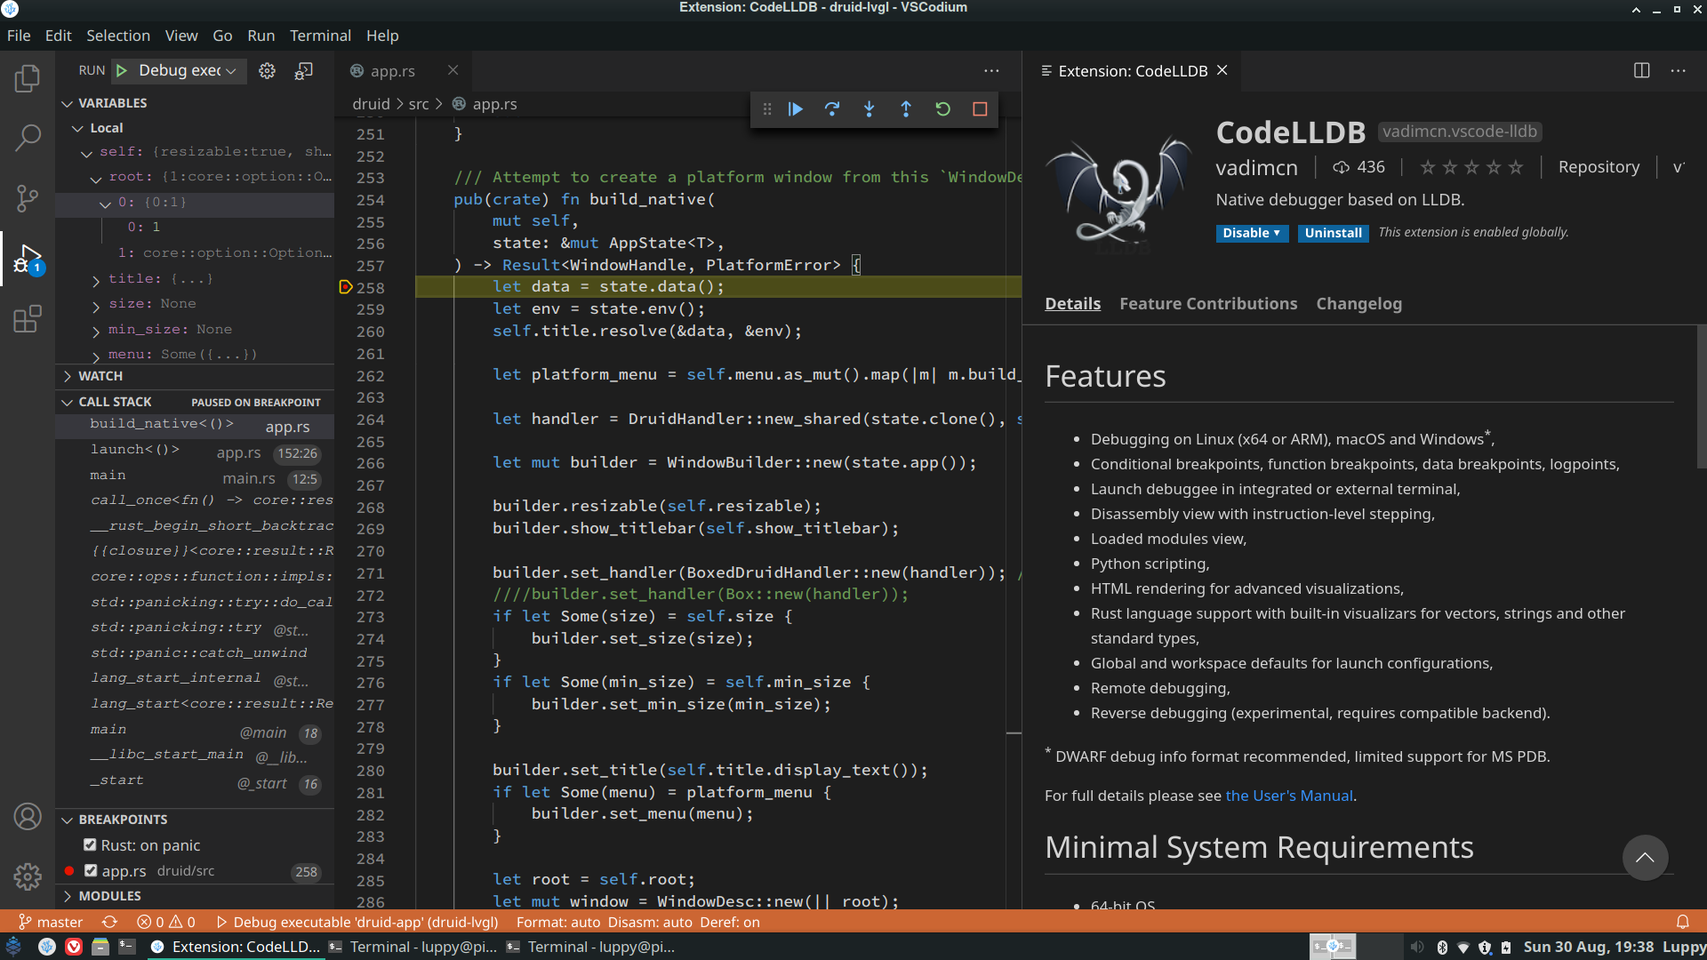Restart the debug session
1707x960 pixels.
pos(943,109)
